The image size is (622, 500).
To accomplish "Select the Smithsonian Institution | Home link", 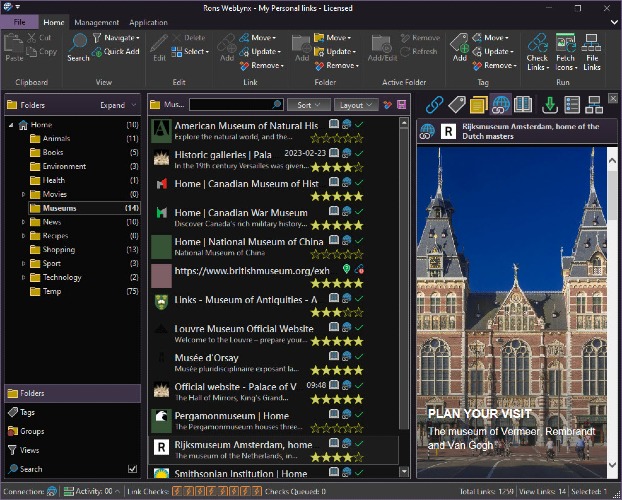I will click(x=241, y=473).
